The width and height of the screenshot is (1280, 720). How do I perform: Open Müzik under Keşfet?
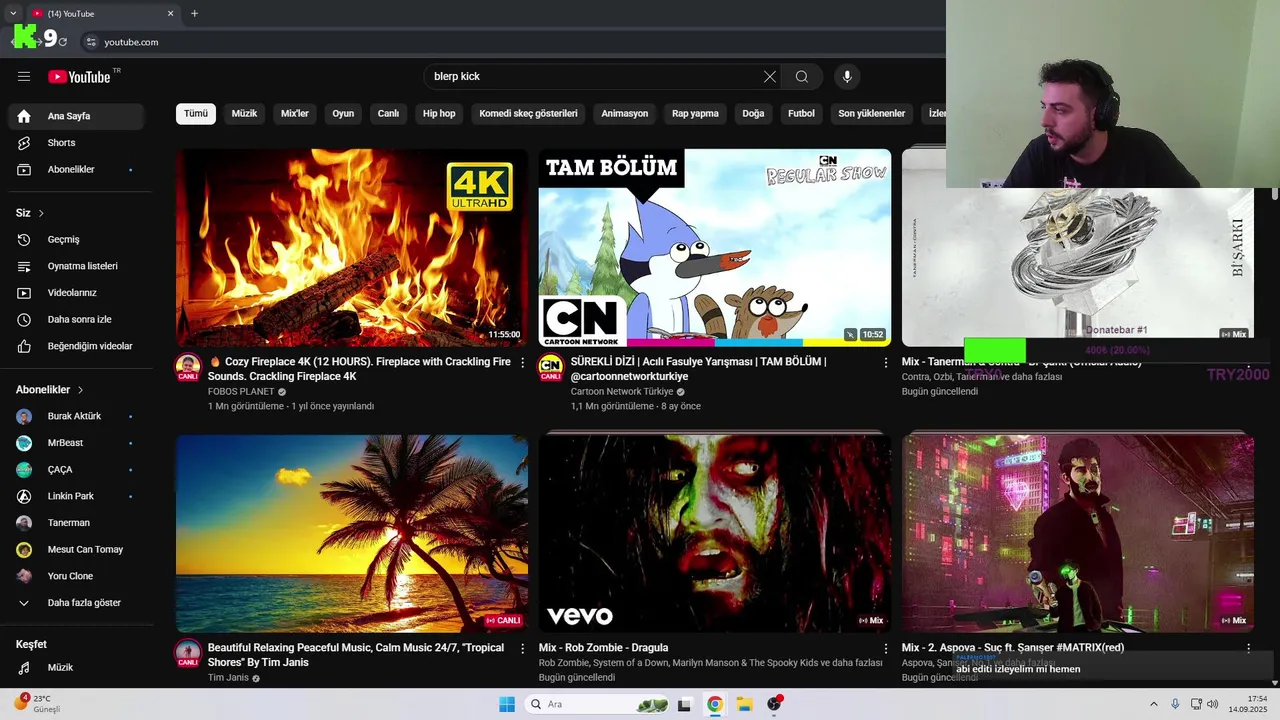[x=77, y=667]
